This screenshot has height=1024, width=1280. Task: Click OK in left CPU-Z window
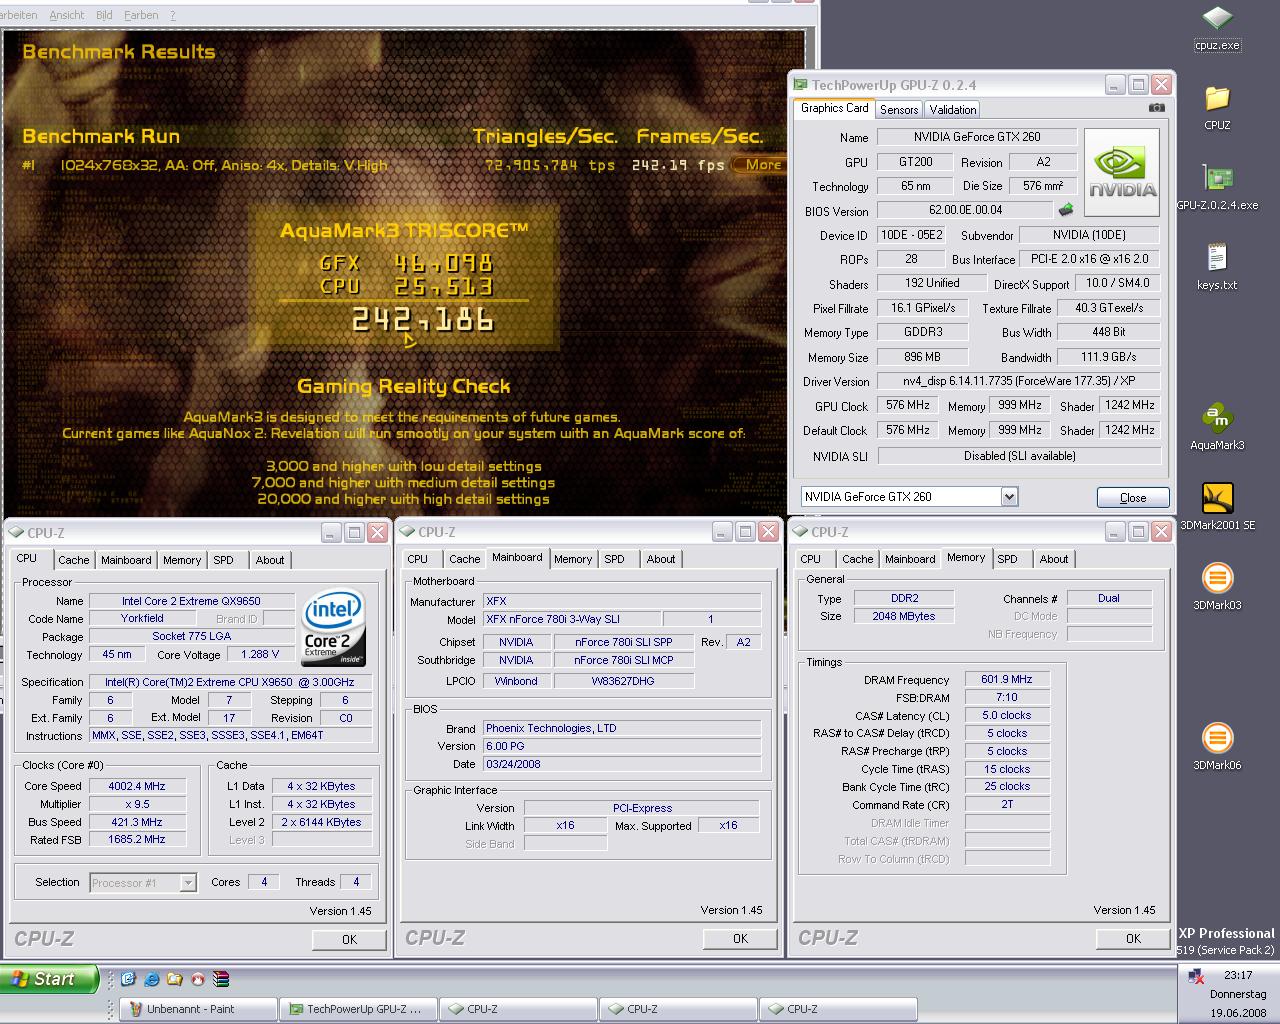coord(349,939)
